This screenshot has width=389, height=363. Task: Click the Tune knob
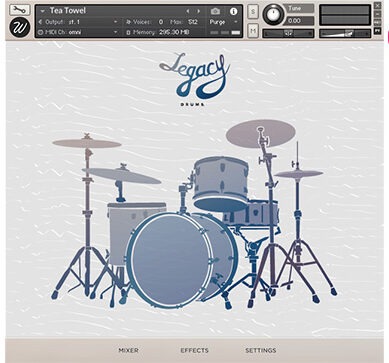(x=273, y=14)
